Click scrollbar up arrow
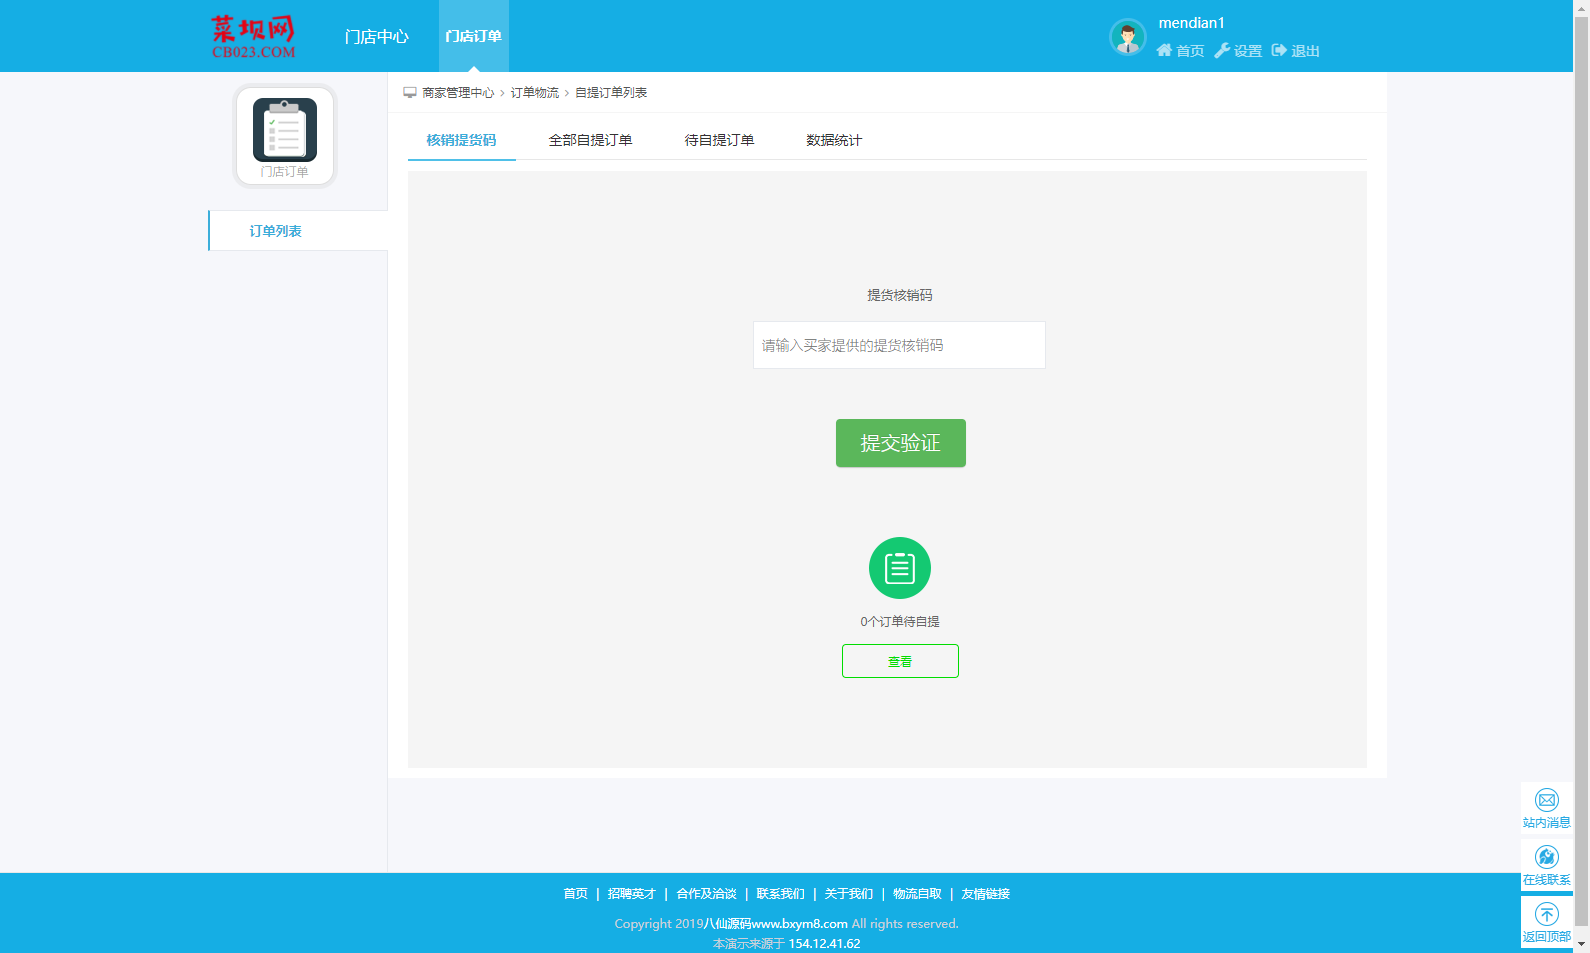Screen dimensions: 1590x953 (1582, 7)
